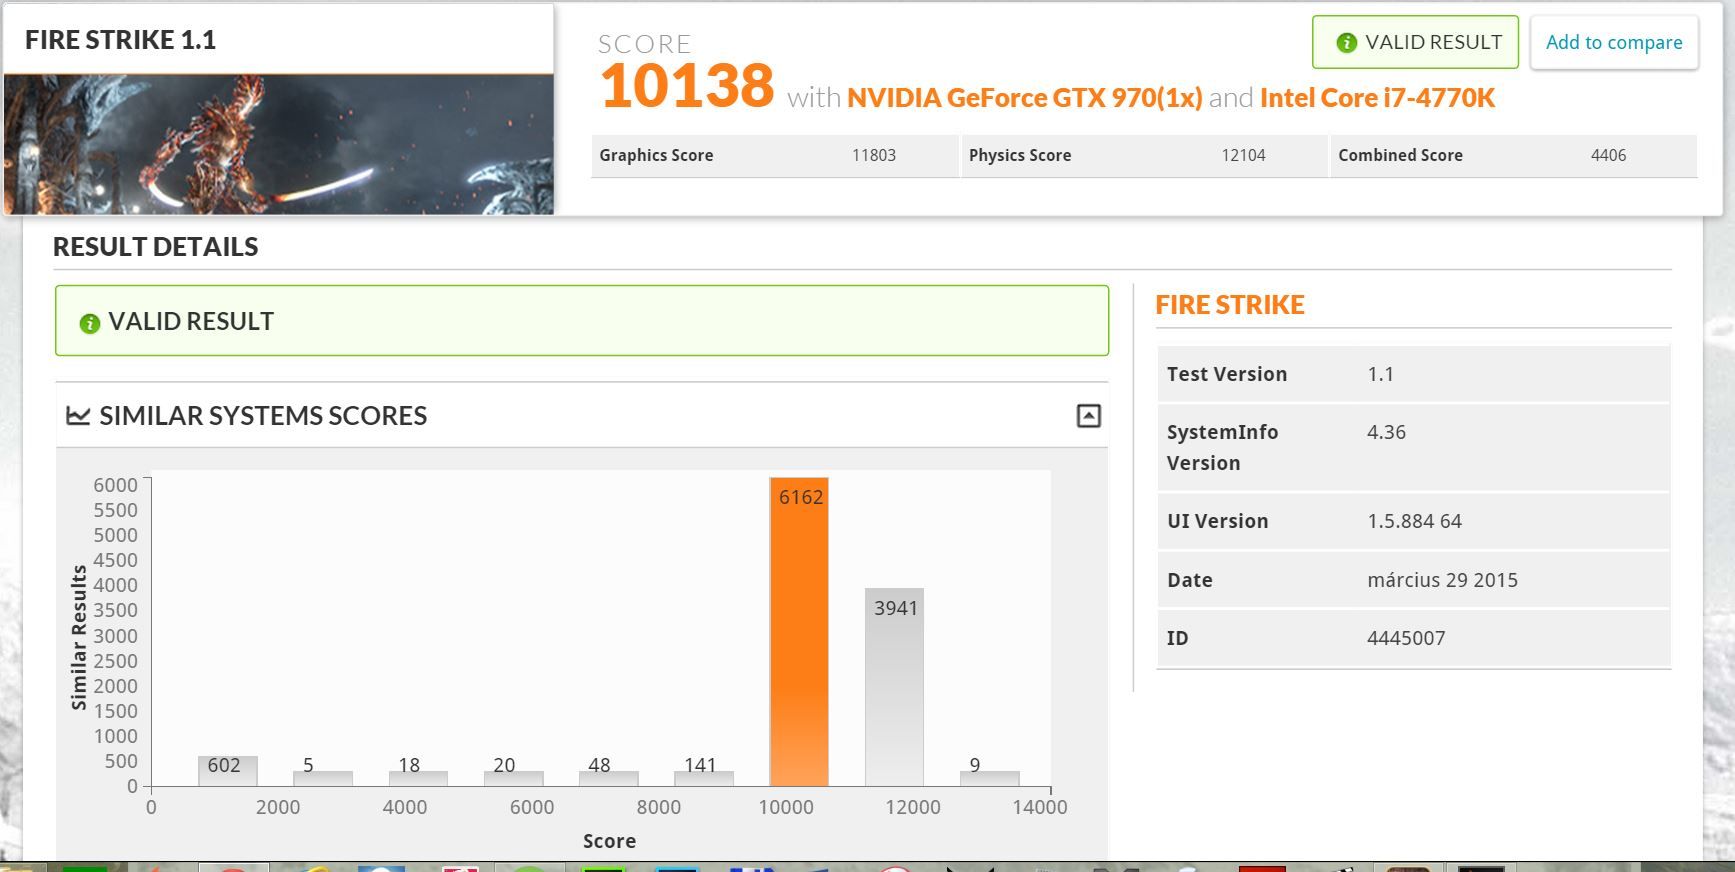The height and width of the screenshot is (872, 1735).
Task: Click the green VALID RESULT button beside Add to compare
Action: pyautogui.click(x=1415, y=42)
